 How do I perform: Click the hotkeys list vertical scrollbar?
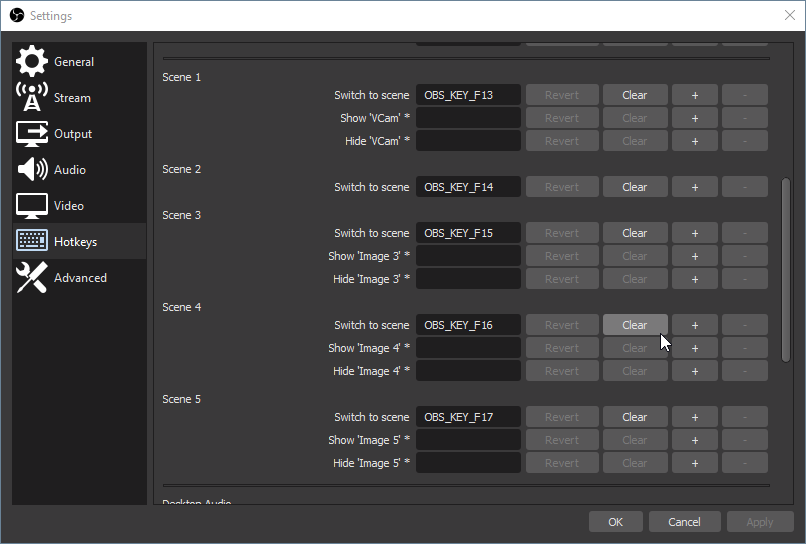pyautogui.click(x=785, y=270)
